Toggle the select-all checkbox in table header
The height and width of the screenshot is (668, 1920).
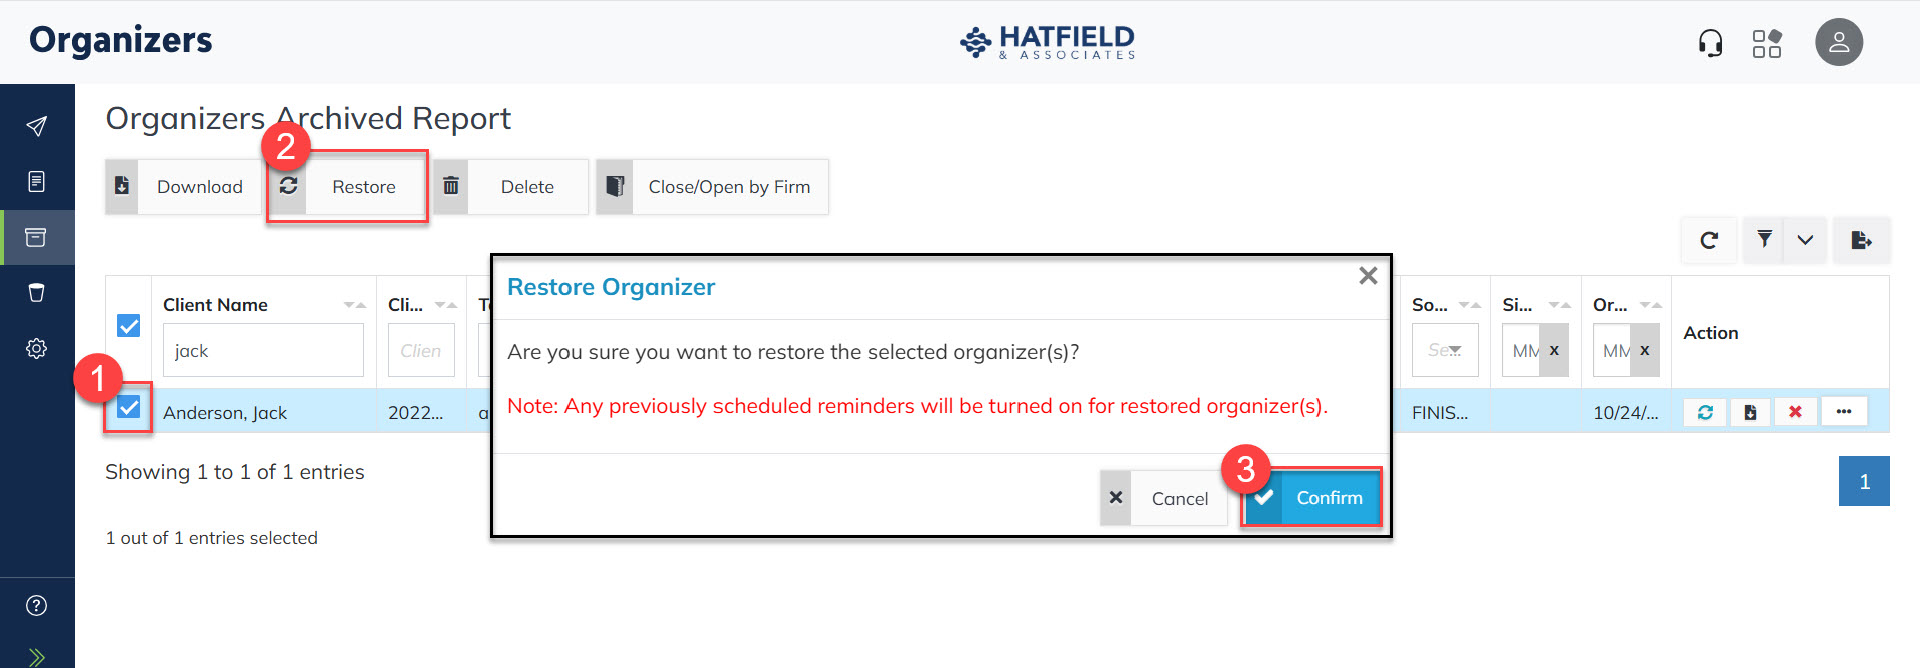129,326
